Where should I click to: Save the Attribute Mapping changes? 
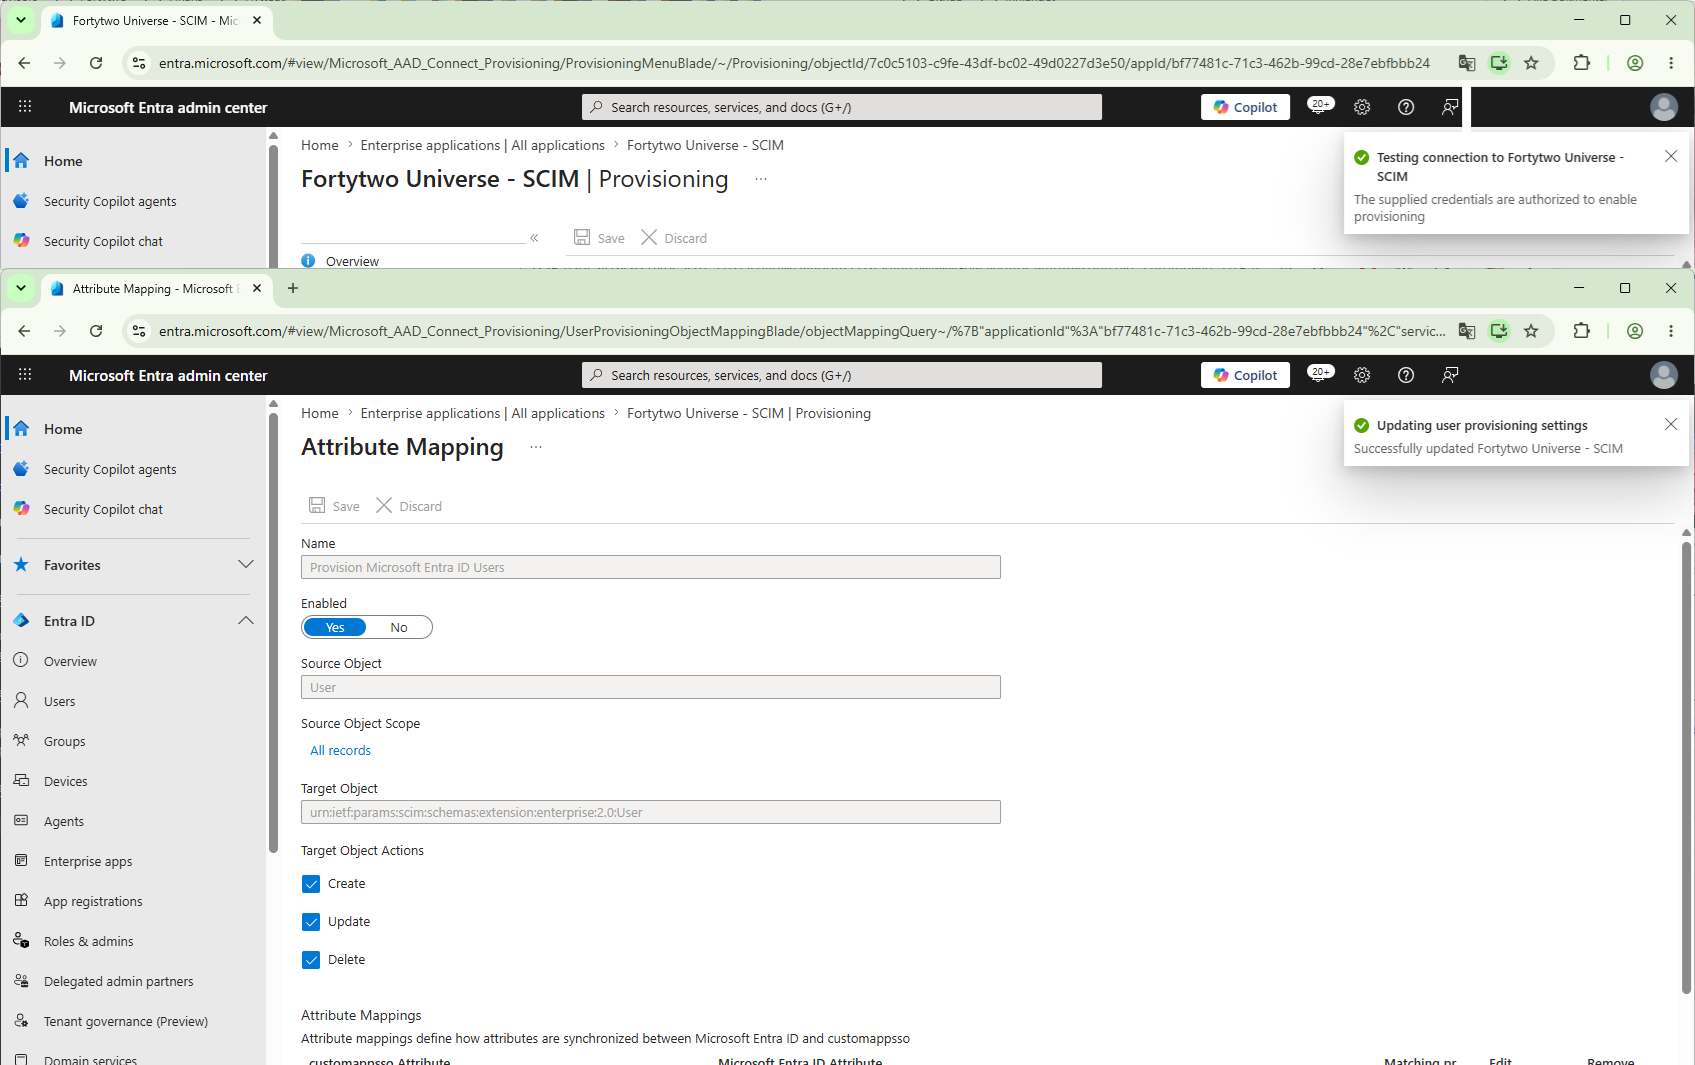(x=334, y=506)
